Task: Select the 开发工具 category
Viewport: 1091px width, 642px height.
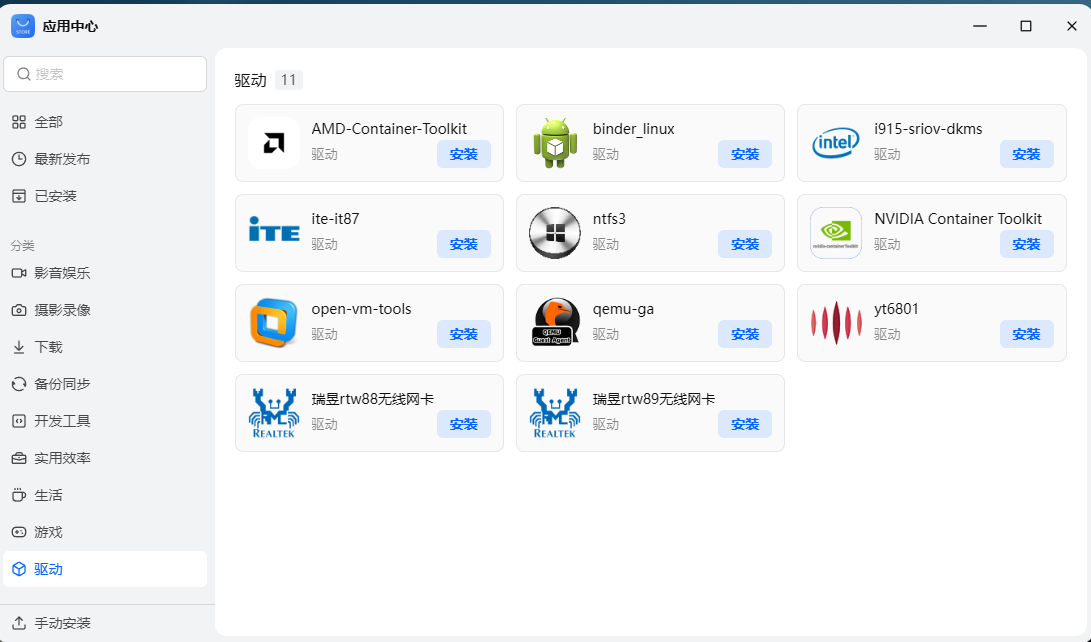Action: click(105, 421)
